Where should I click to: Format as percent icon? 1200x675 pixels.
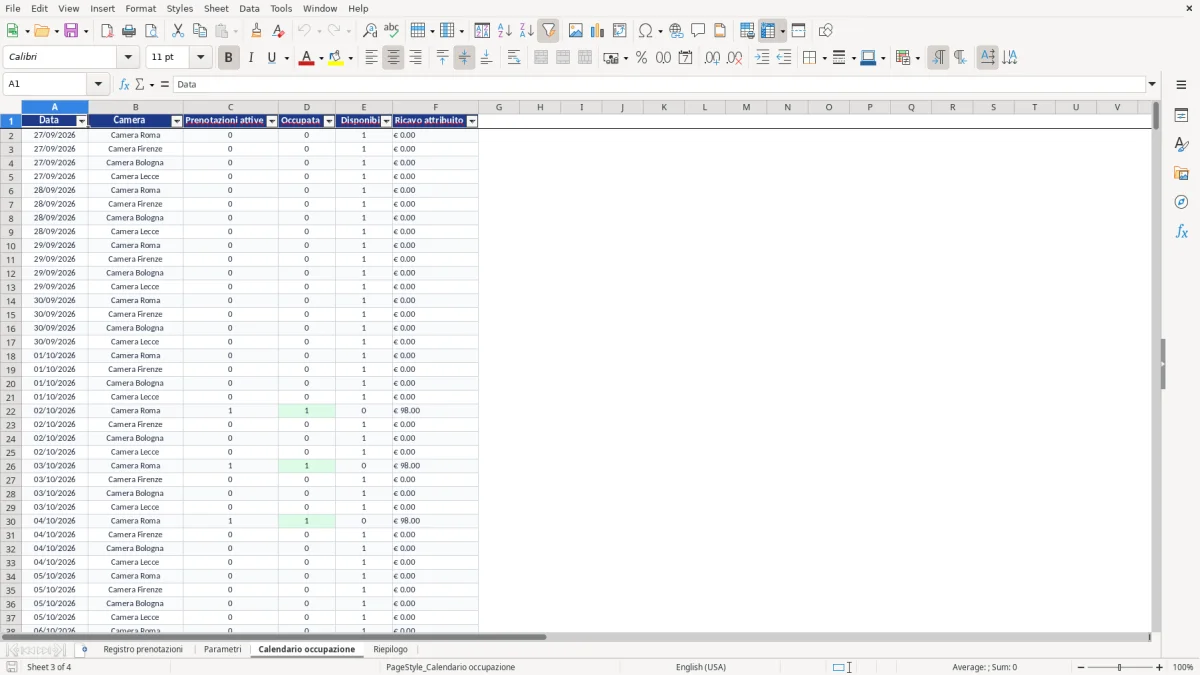pos(642,58)
